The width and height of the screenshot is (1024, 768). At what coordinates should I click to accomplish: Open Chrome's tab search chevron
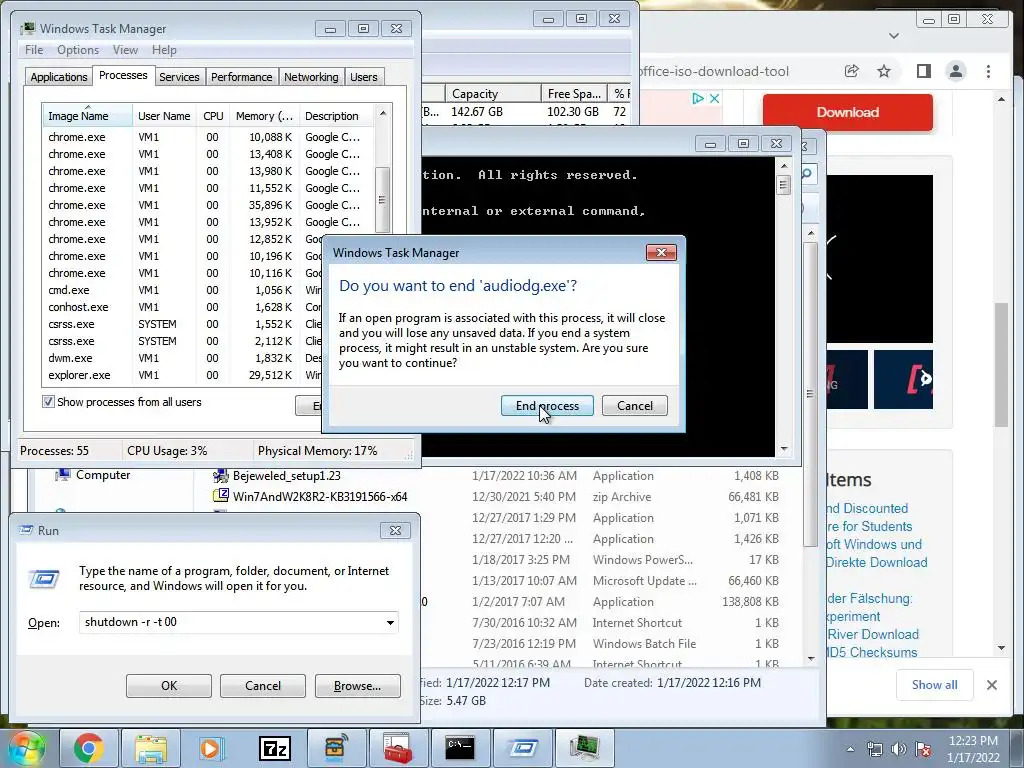tap(894, 36)
